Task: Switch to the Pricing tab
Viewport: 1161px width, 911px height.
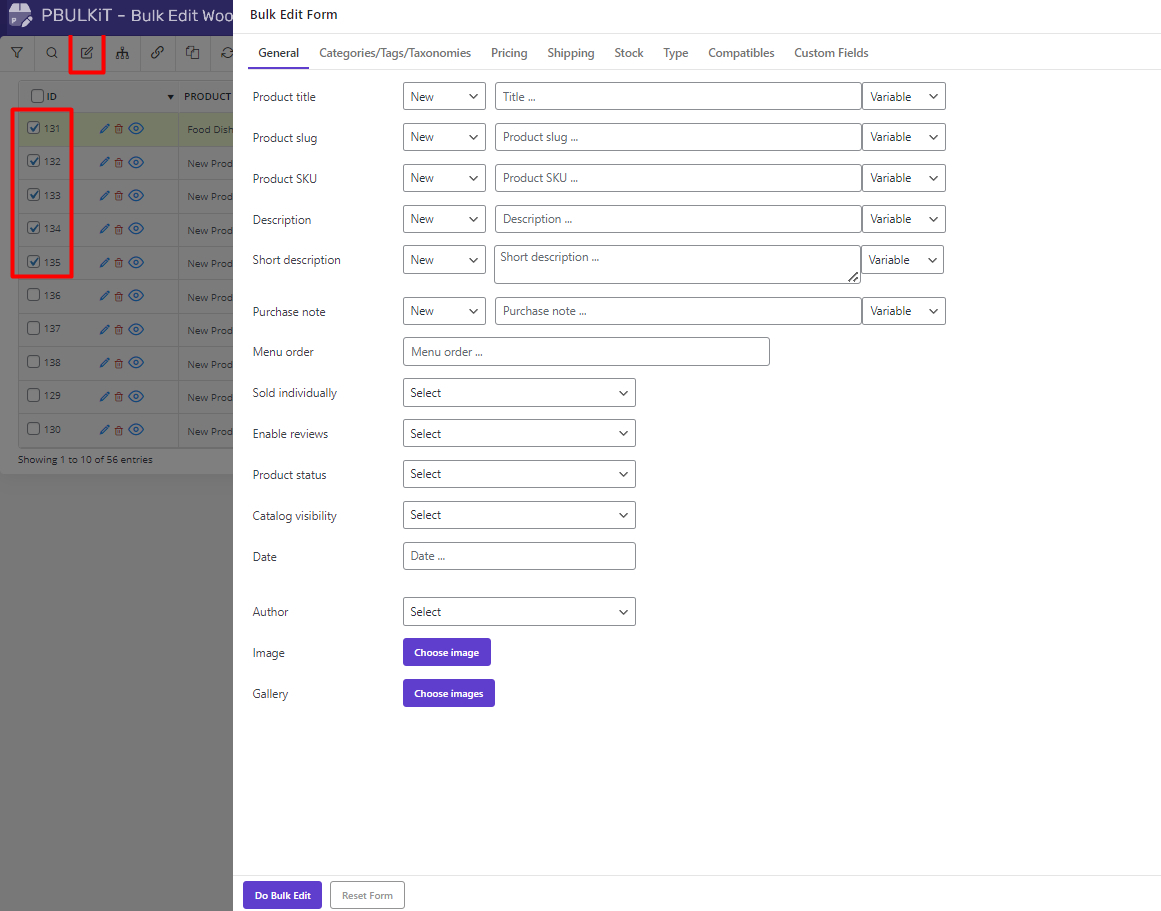Action: click(509, 53)
